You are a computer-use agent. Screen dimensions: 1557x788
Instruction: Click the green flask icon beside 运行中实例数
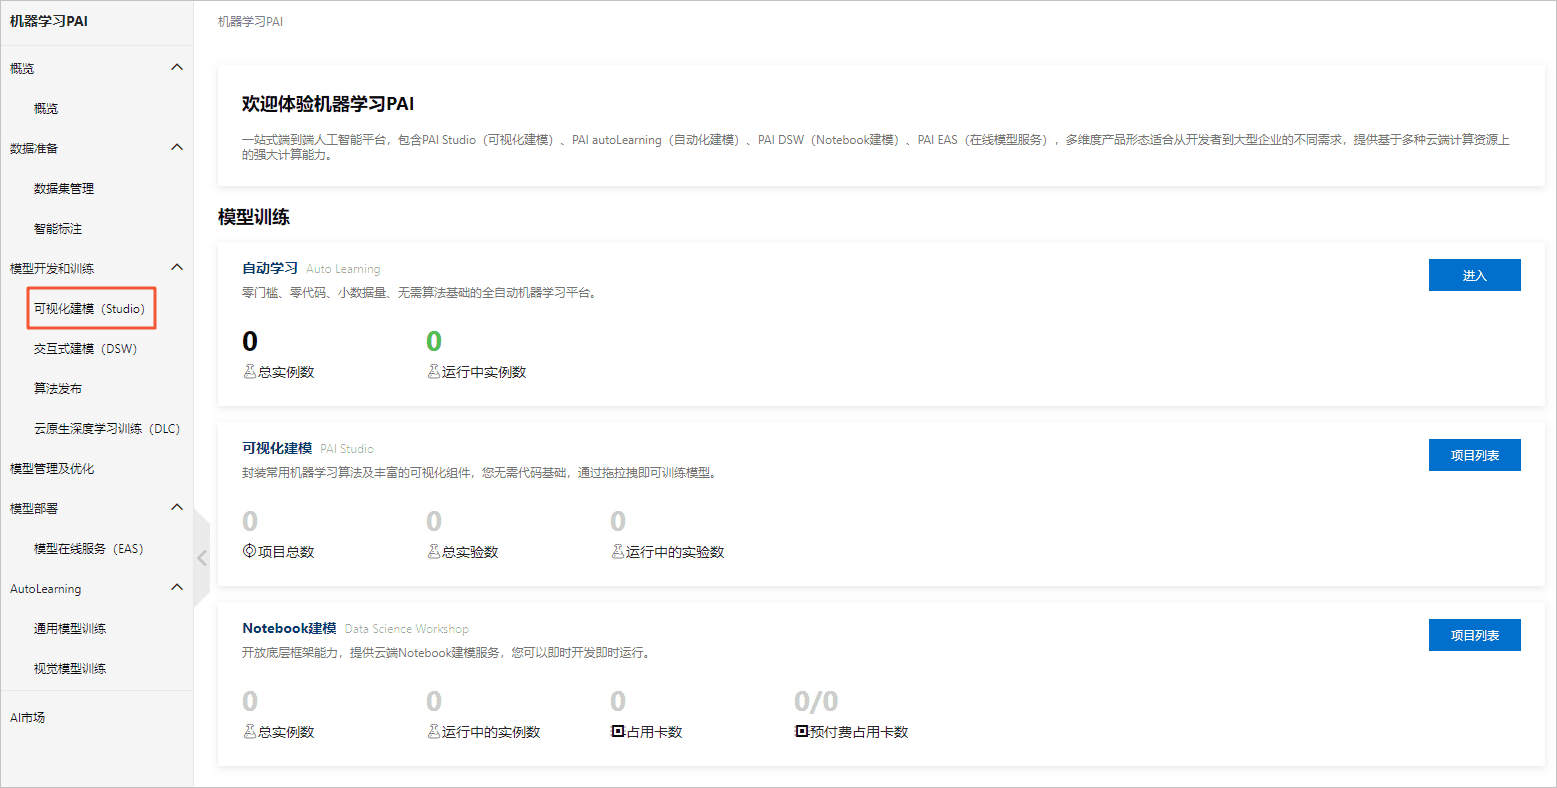pyautogui.click(x=433, y=370)
